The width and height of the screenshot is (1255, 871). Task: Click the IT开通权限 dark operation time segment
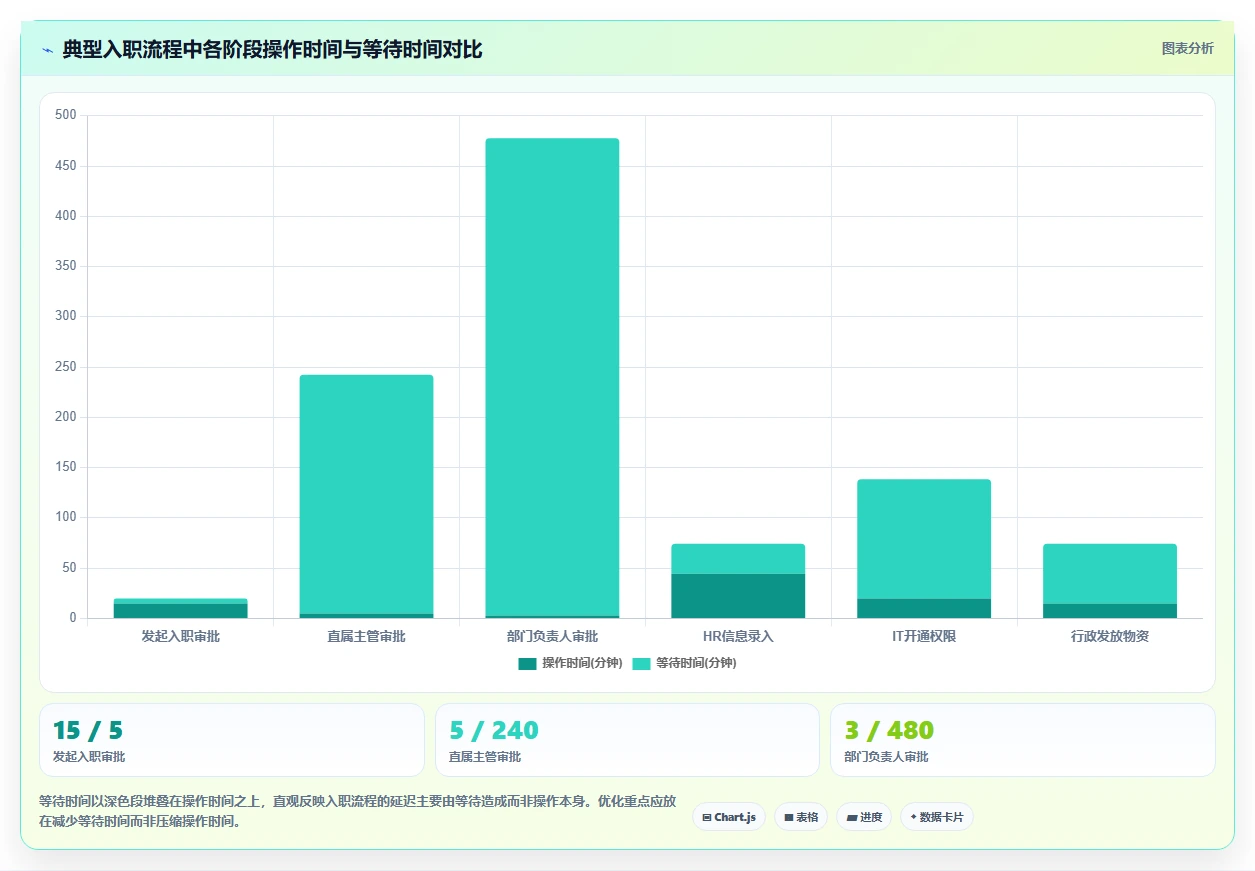[924, 609]
